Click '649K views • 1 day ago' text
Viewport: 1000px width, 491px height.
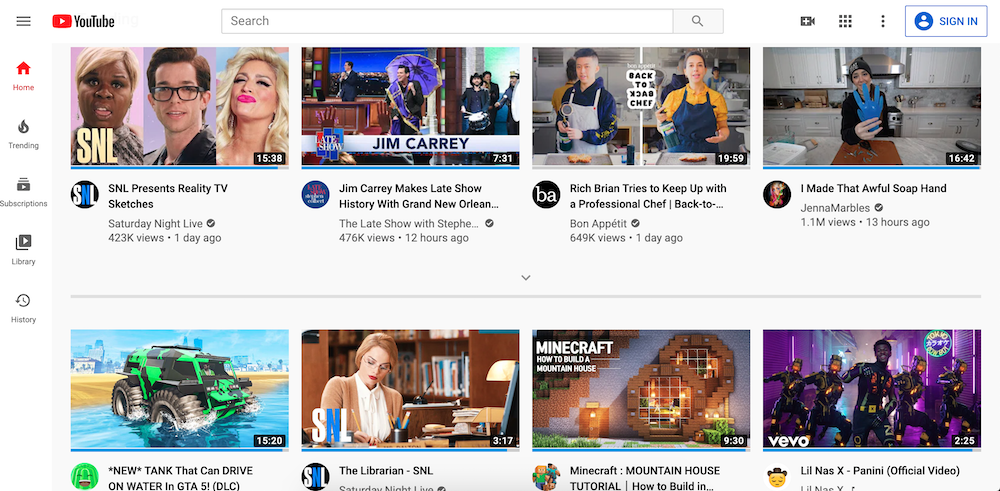coord(626,238)
